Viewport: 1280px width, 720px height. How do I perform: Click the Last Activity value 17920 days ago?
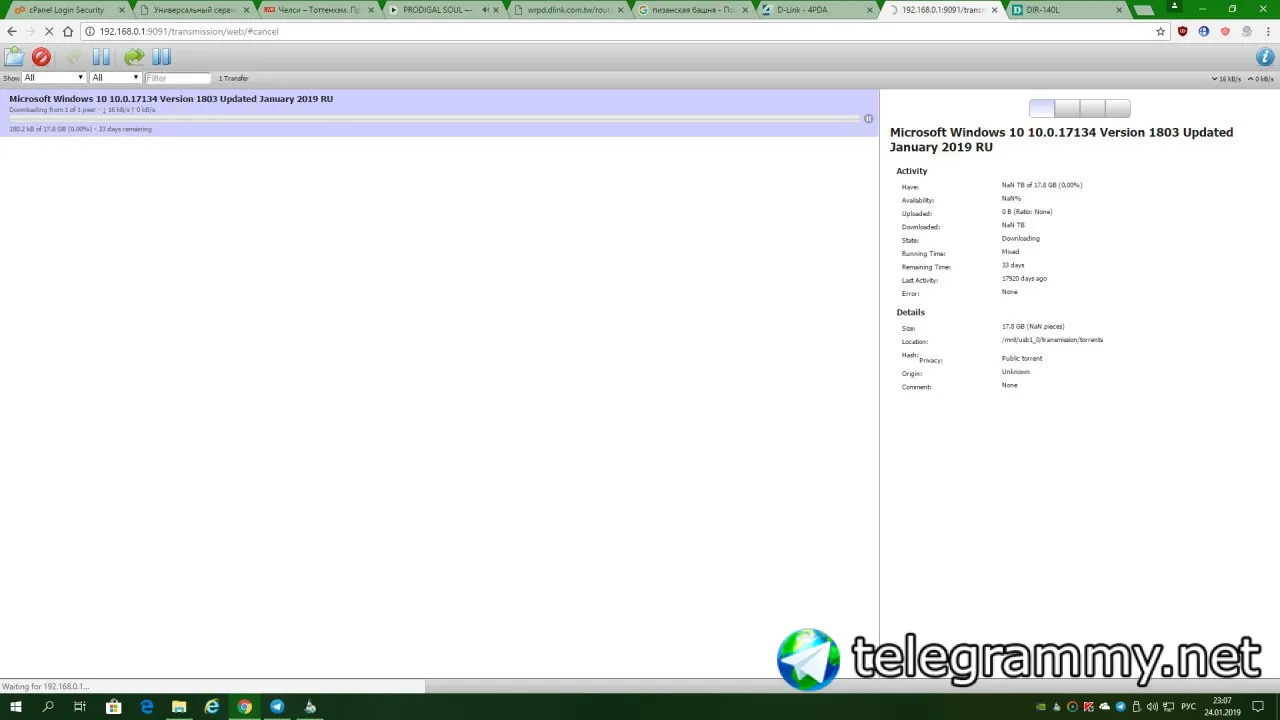[x=1024, y=278]
